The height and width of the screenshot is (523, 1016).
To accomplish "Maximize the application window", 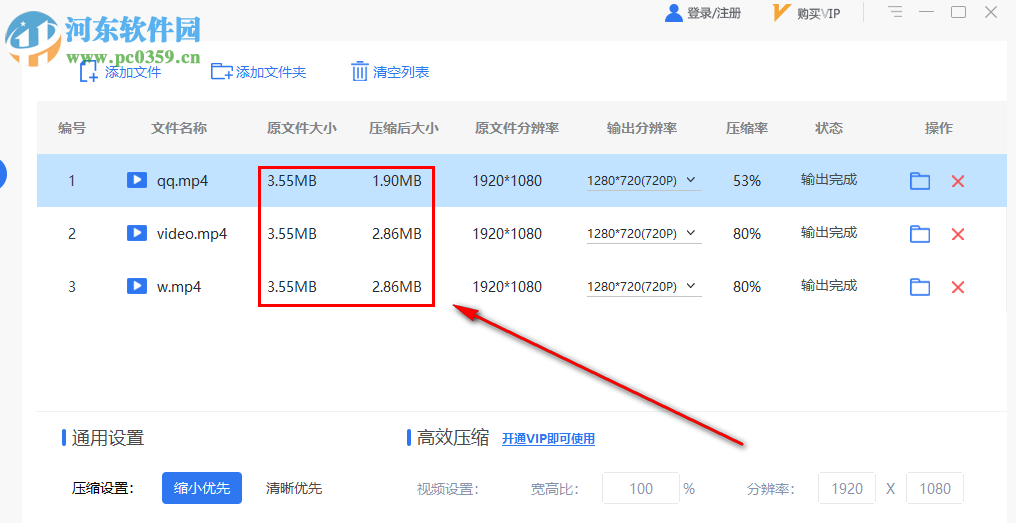I will pos(958,12).
